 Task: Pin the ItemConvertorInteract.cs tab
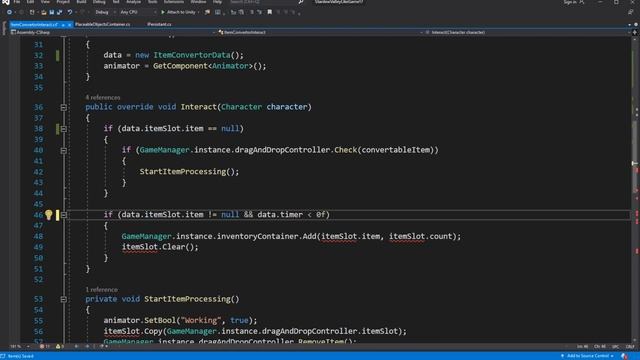point(63,25)
